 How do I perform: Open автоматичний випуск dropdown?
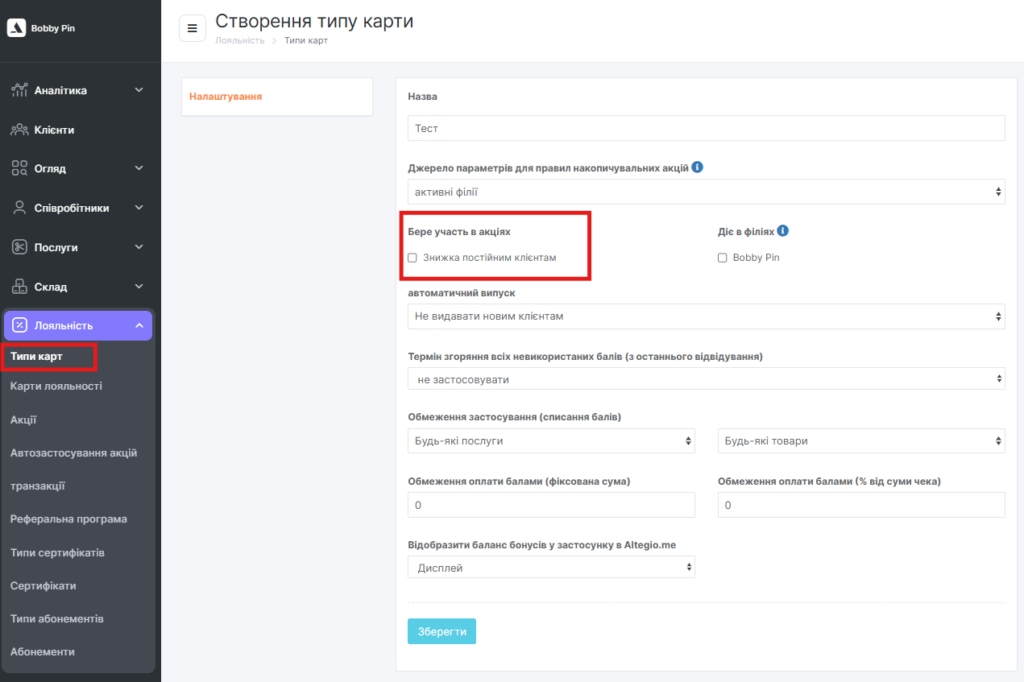[705, 316]
